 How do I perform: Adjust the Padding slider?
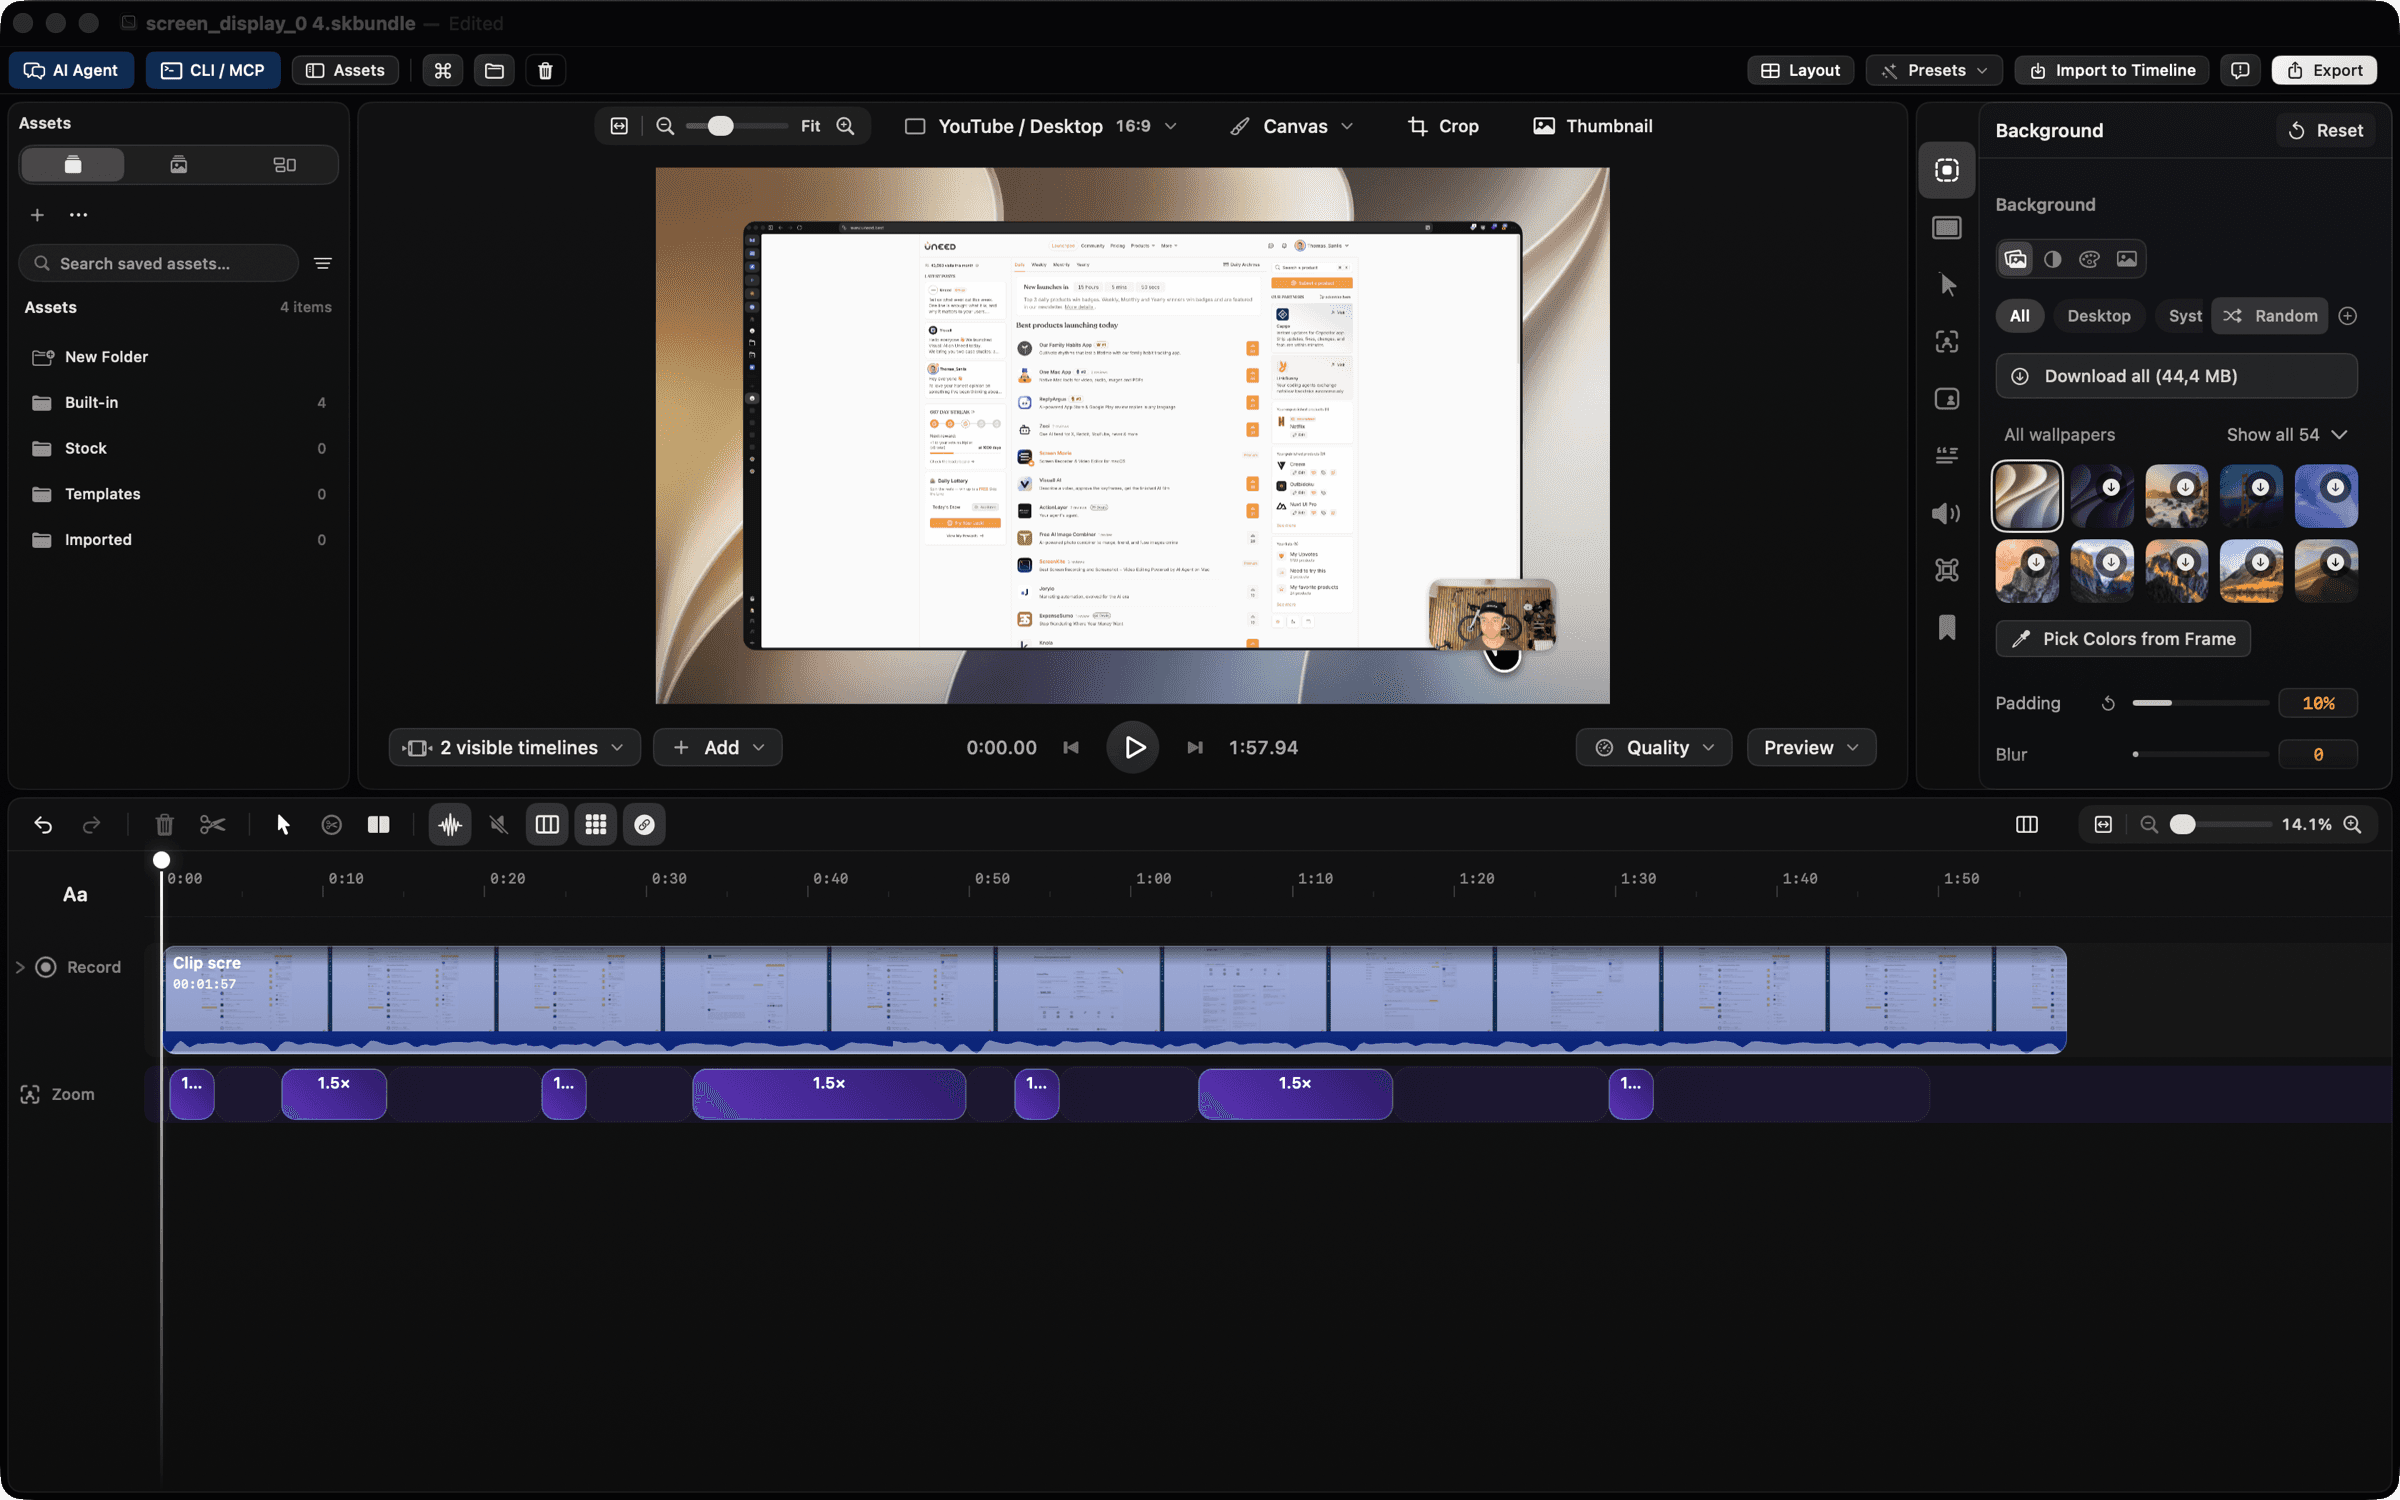pyautogui.click(x=2200, y=703)
